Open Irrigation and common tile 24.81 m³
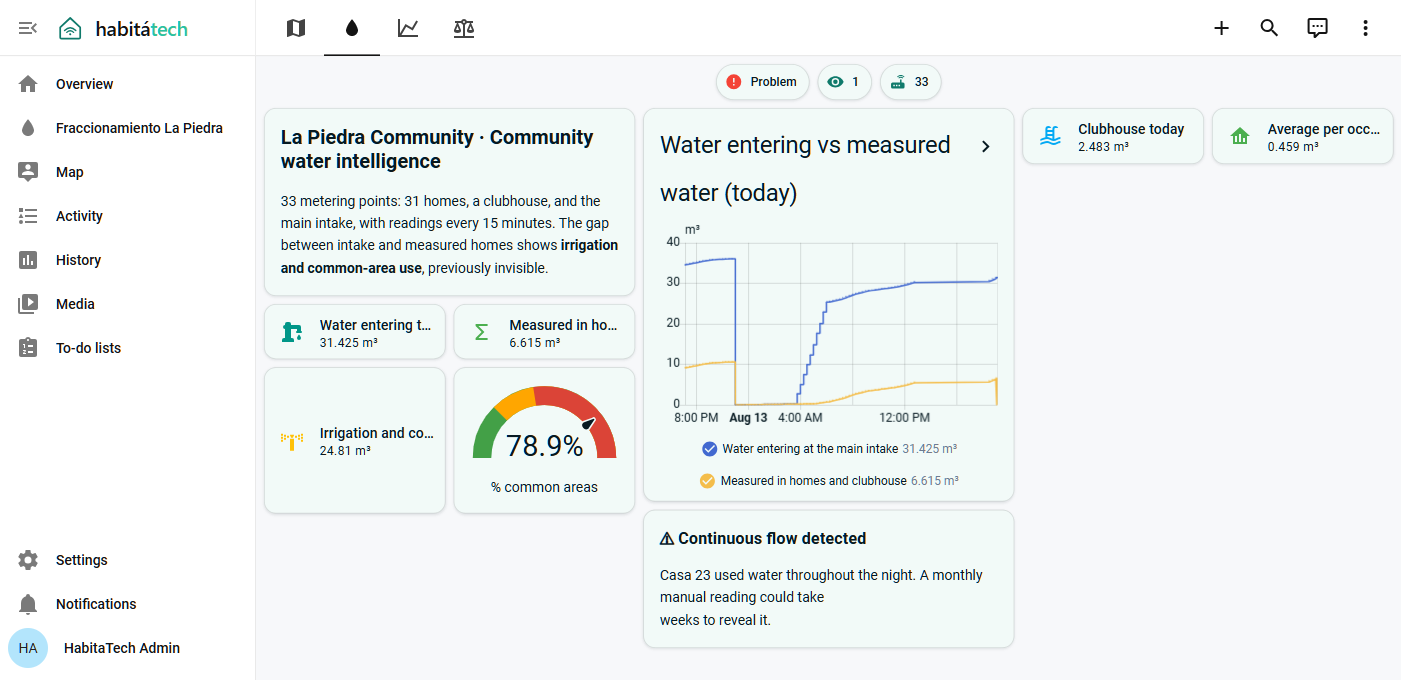Image resolution: width=1401 pixels, height=680 pixels. pyautogui.click(x=355, y=440)
